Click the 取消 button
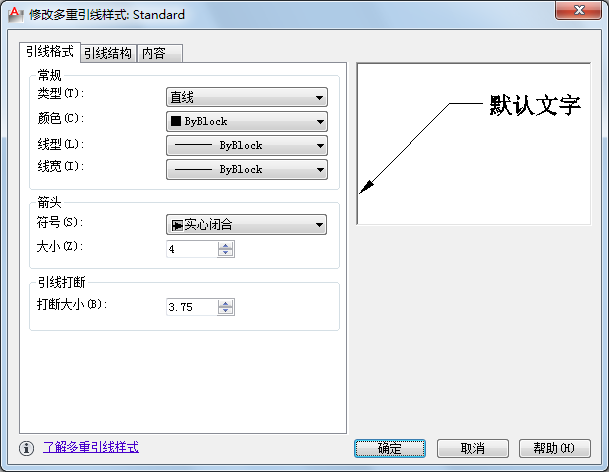This screenshot has height=472, width=609. coord(473,448)
